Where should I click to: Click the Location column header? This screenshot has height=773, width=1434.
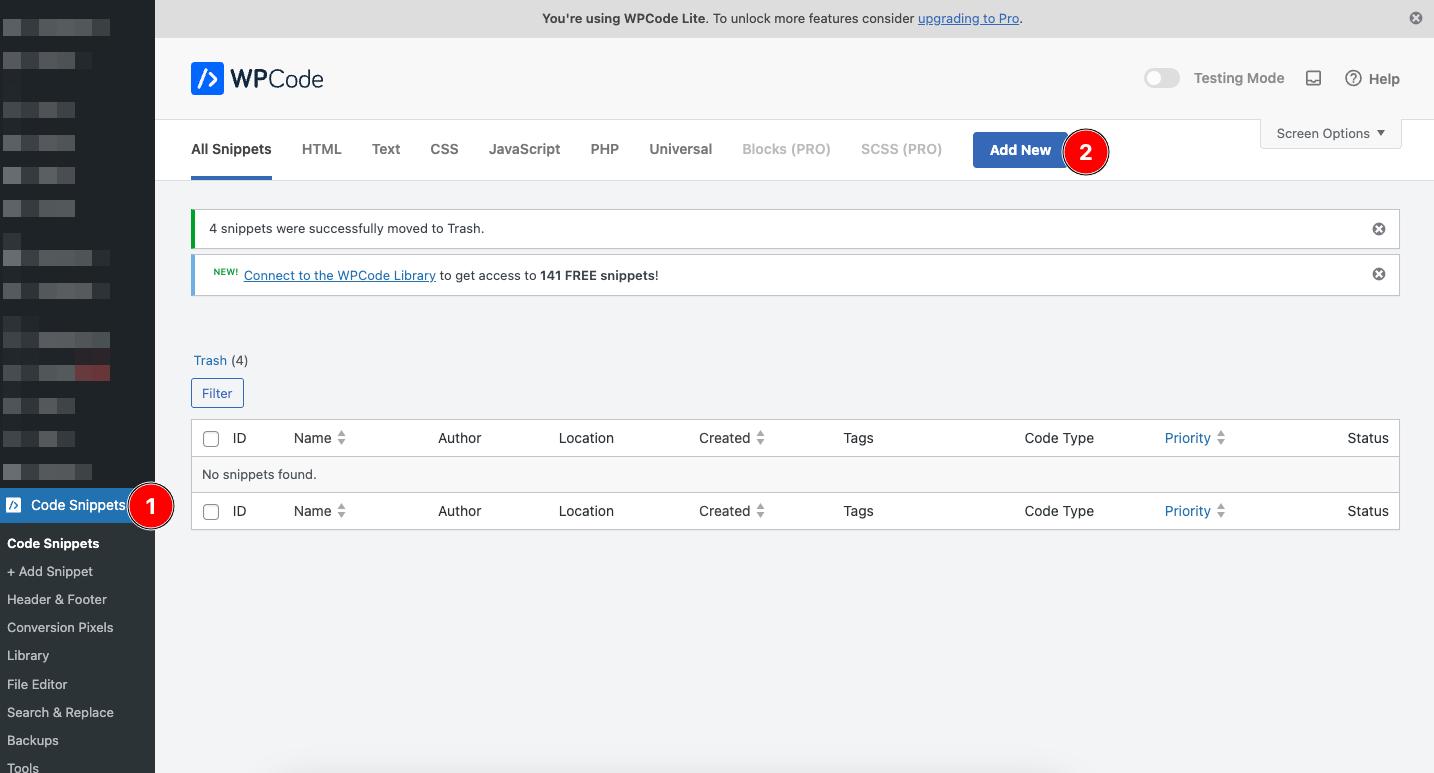coord(586,438)
